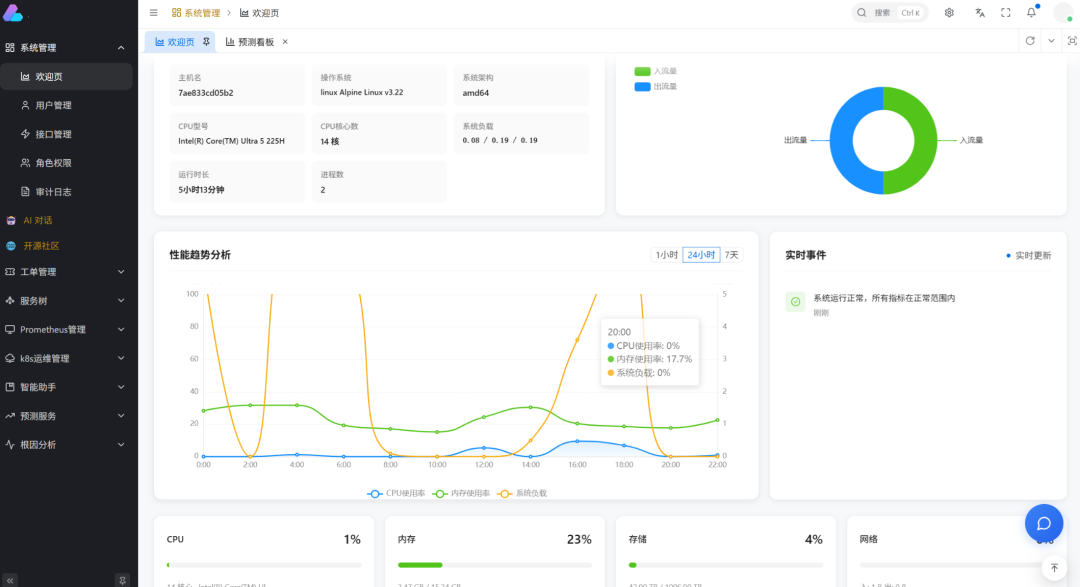Click the 系统管理 breadcrumb icon
This screenshot has height=587, width=1080.
click(x=176, y=12)
